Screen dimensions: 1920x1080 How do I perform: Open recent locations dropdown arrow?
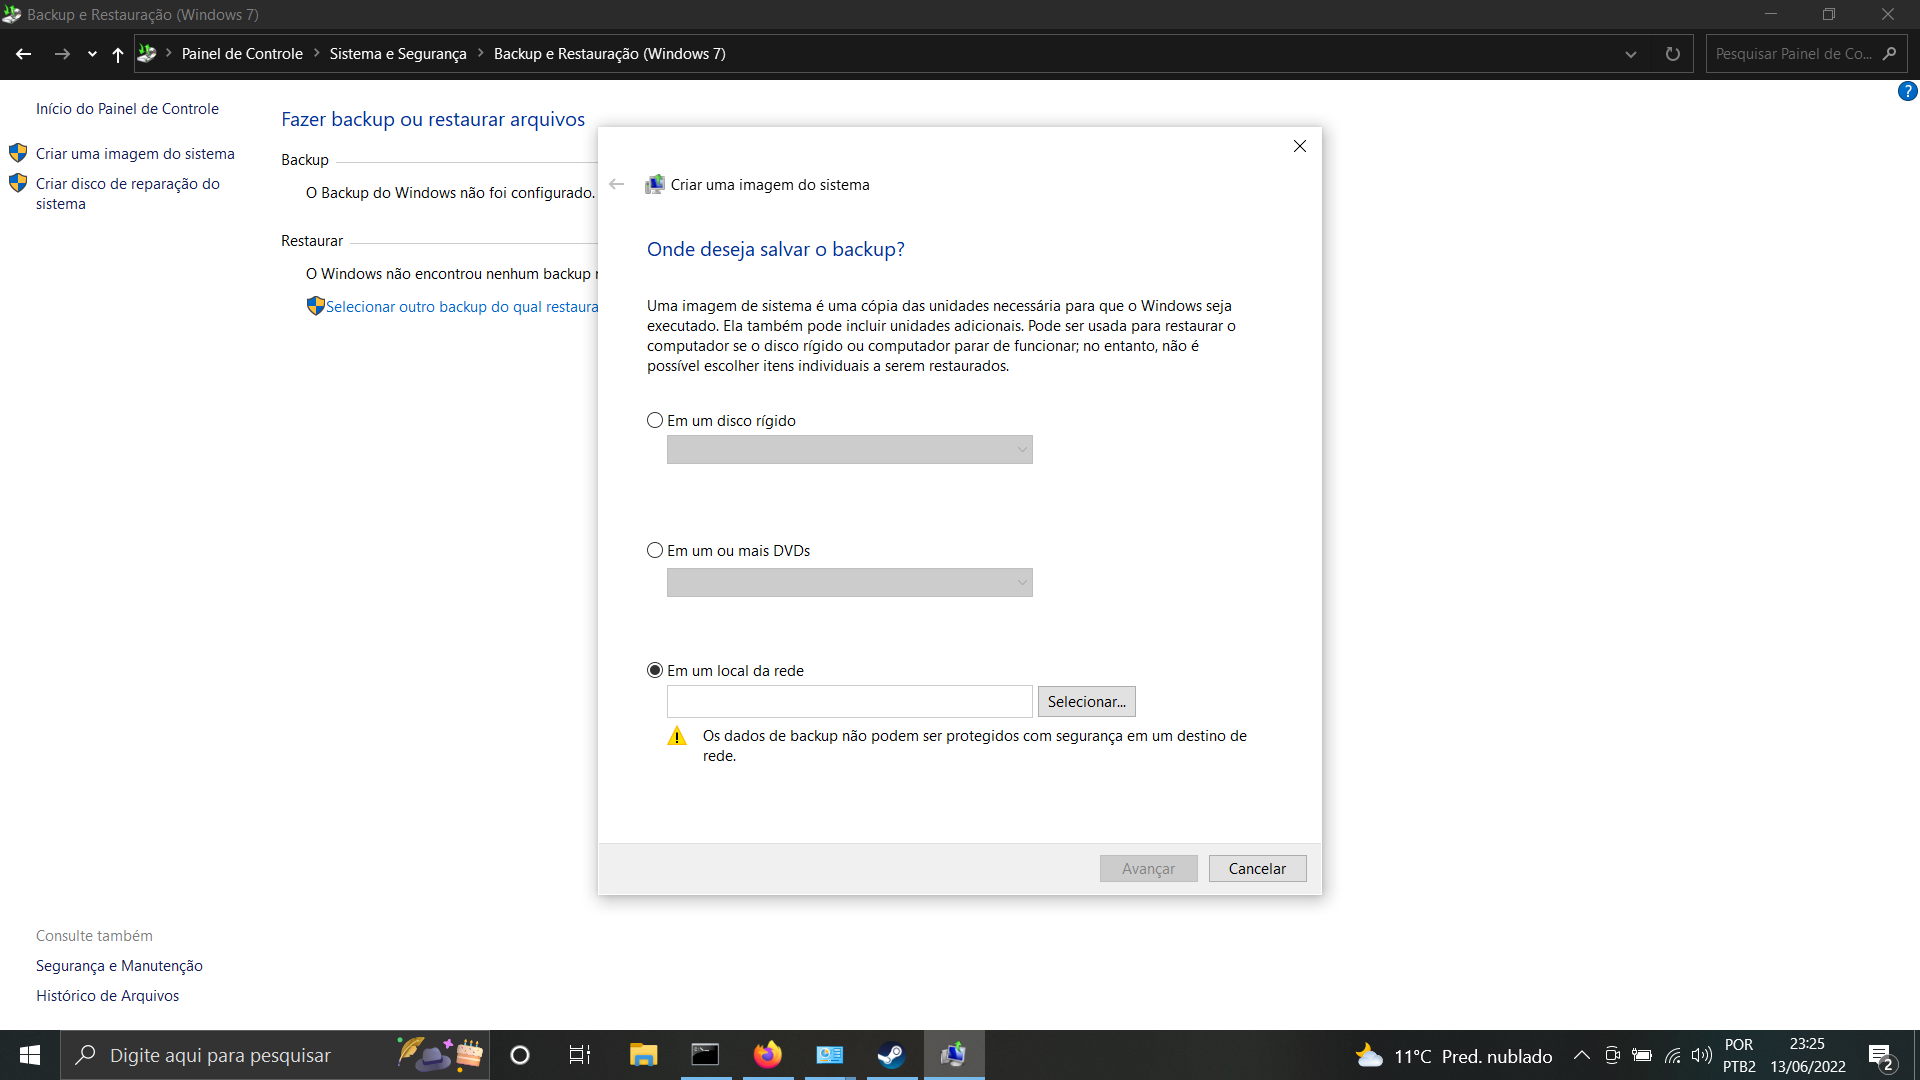click(92, 54)
